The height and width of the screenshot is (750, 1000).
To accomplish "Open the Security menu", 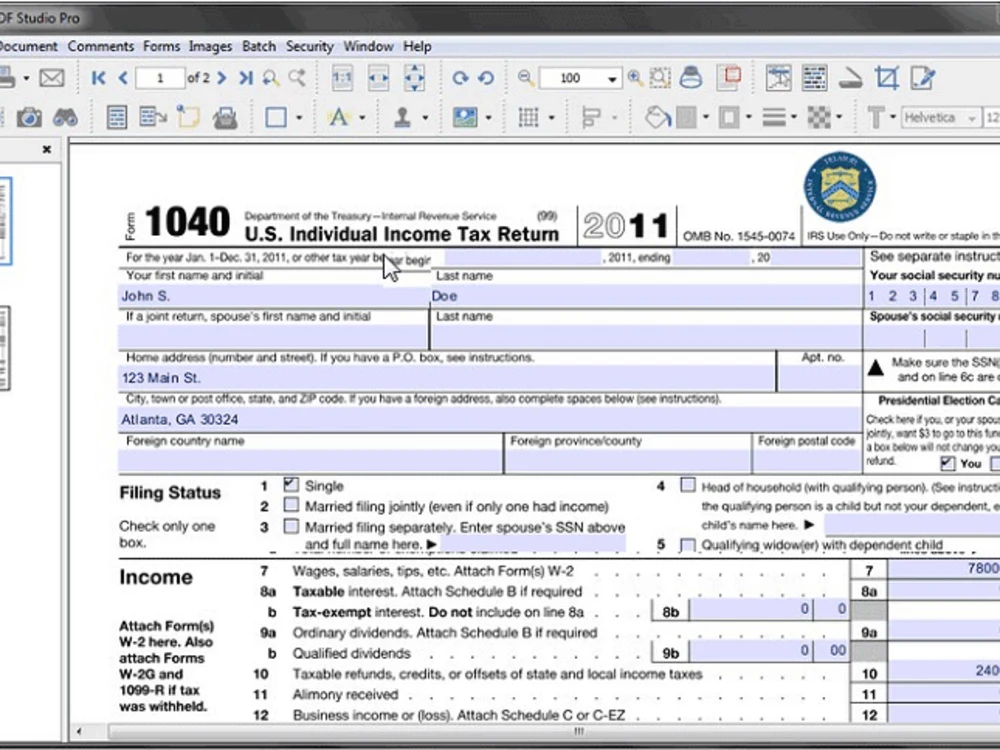I will coord(309,46).
